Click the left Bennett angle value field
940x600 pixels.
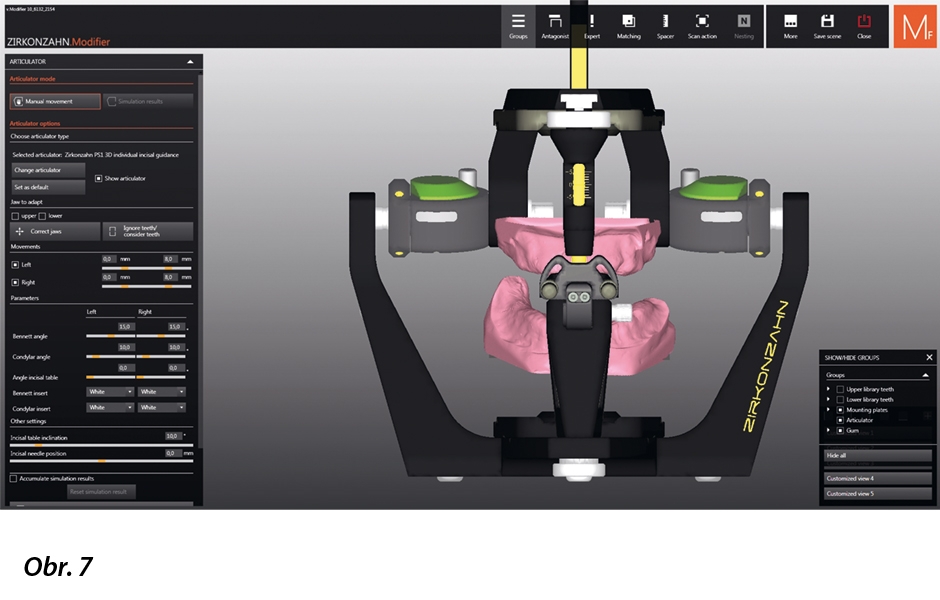coord(126,327)
